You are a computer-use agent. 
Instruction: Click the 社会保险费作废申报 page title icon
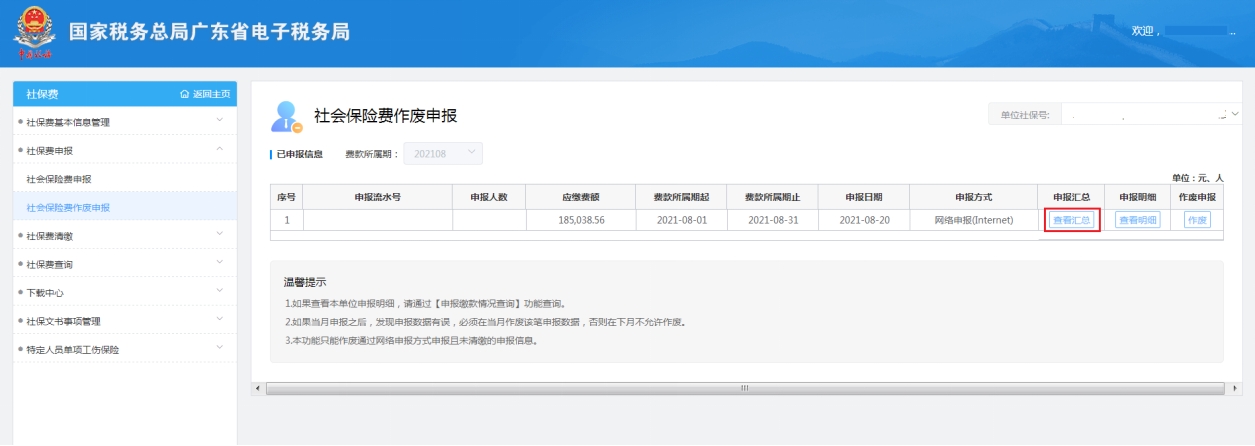coord(286,117)
